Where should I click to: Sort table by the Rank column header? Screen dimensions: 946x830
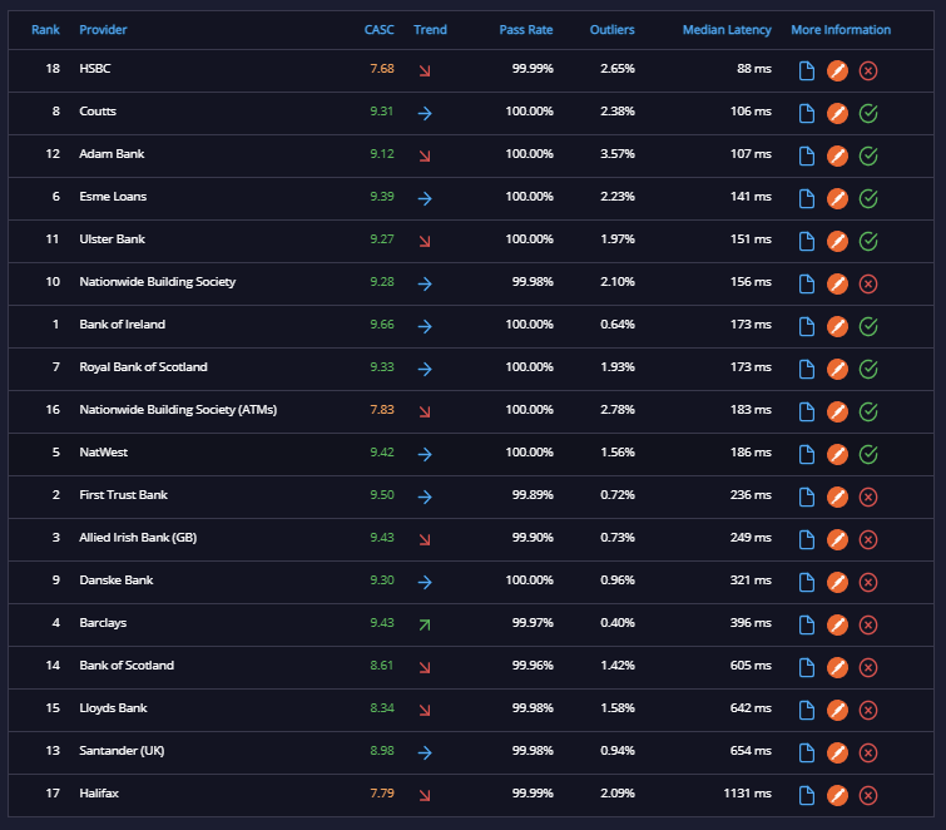point(45,30)
